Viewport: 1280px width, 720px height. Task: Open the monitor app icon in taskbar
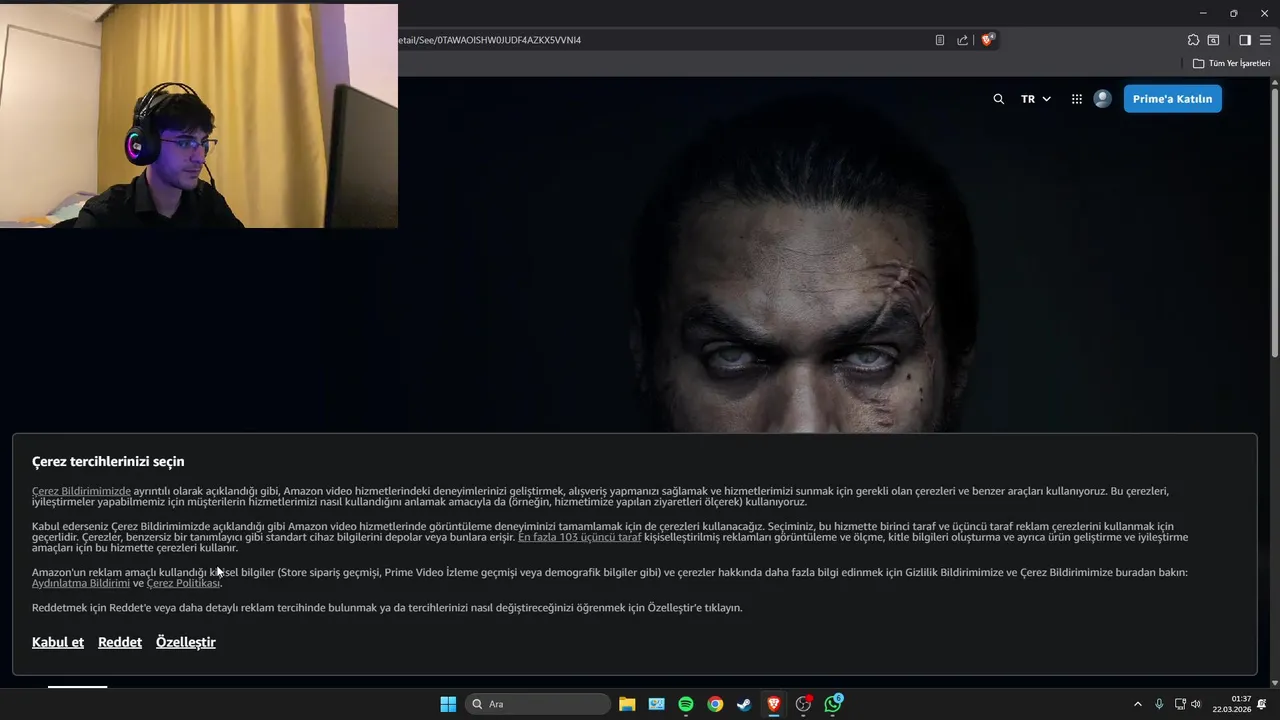pos(656,704)
